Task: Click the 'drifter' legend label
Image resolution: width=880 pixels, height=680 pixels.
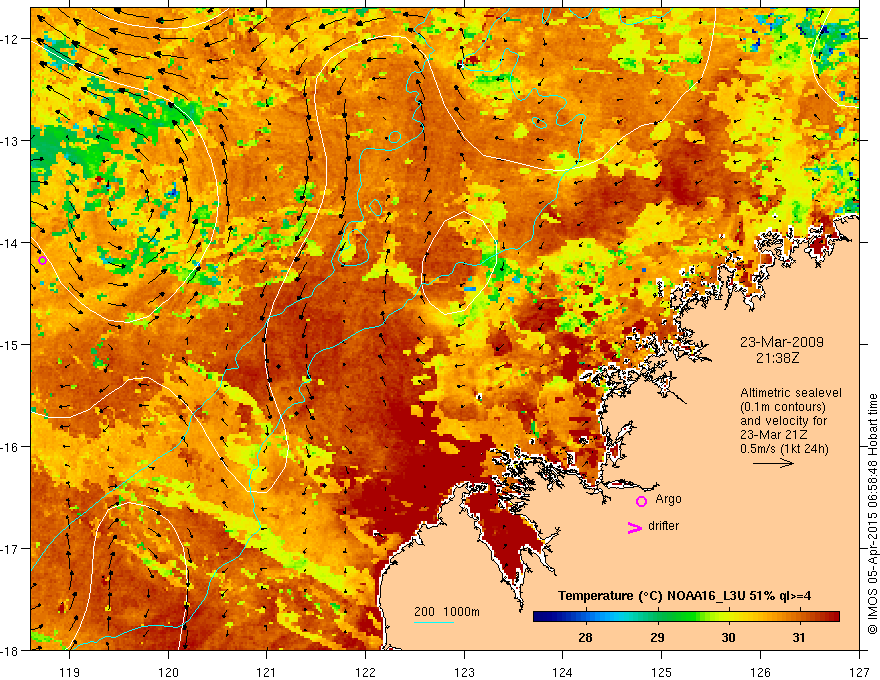Action: coord(663,526)
